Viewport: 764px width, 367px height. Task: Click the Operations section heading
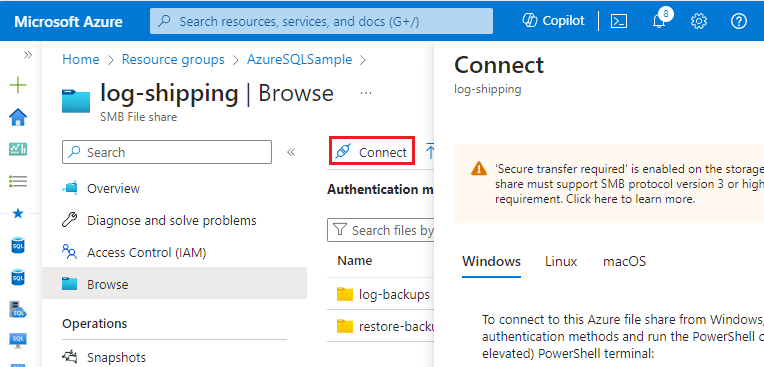pos(95,324)
